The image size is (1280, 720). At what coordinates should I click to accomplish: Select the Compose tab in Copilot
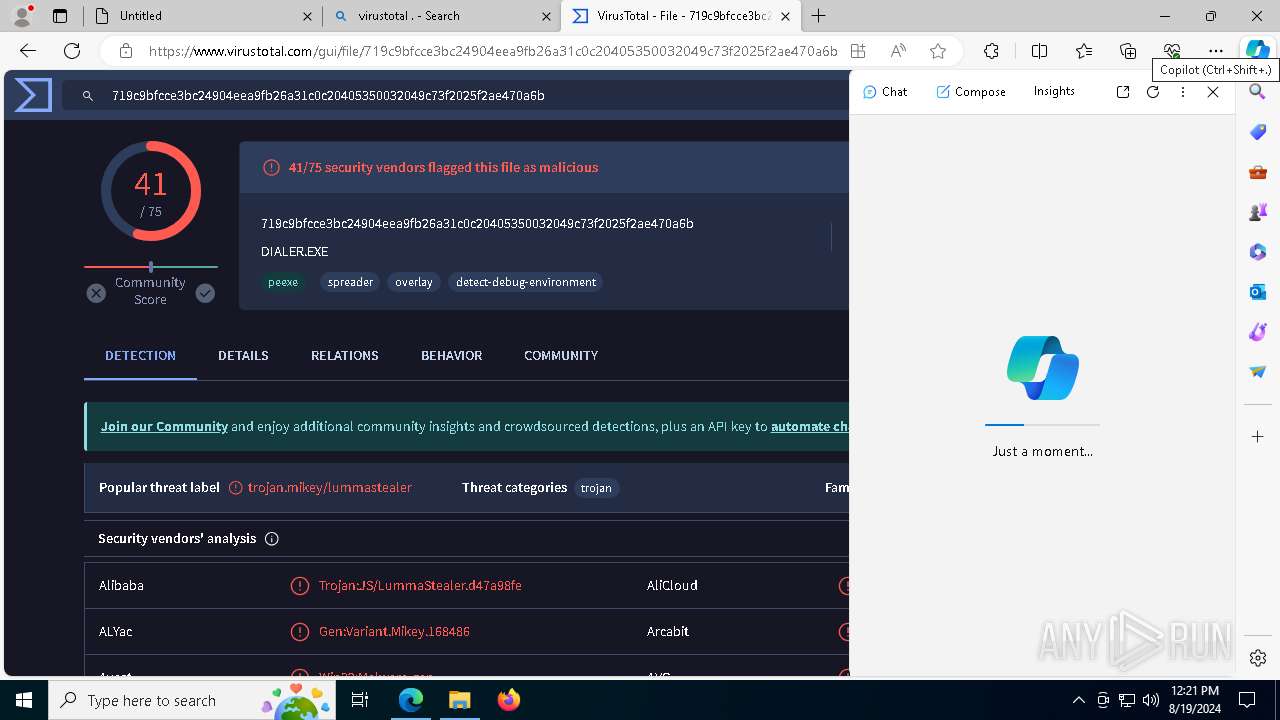[971, 91]
